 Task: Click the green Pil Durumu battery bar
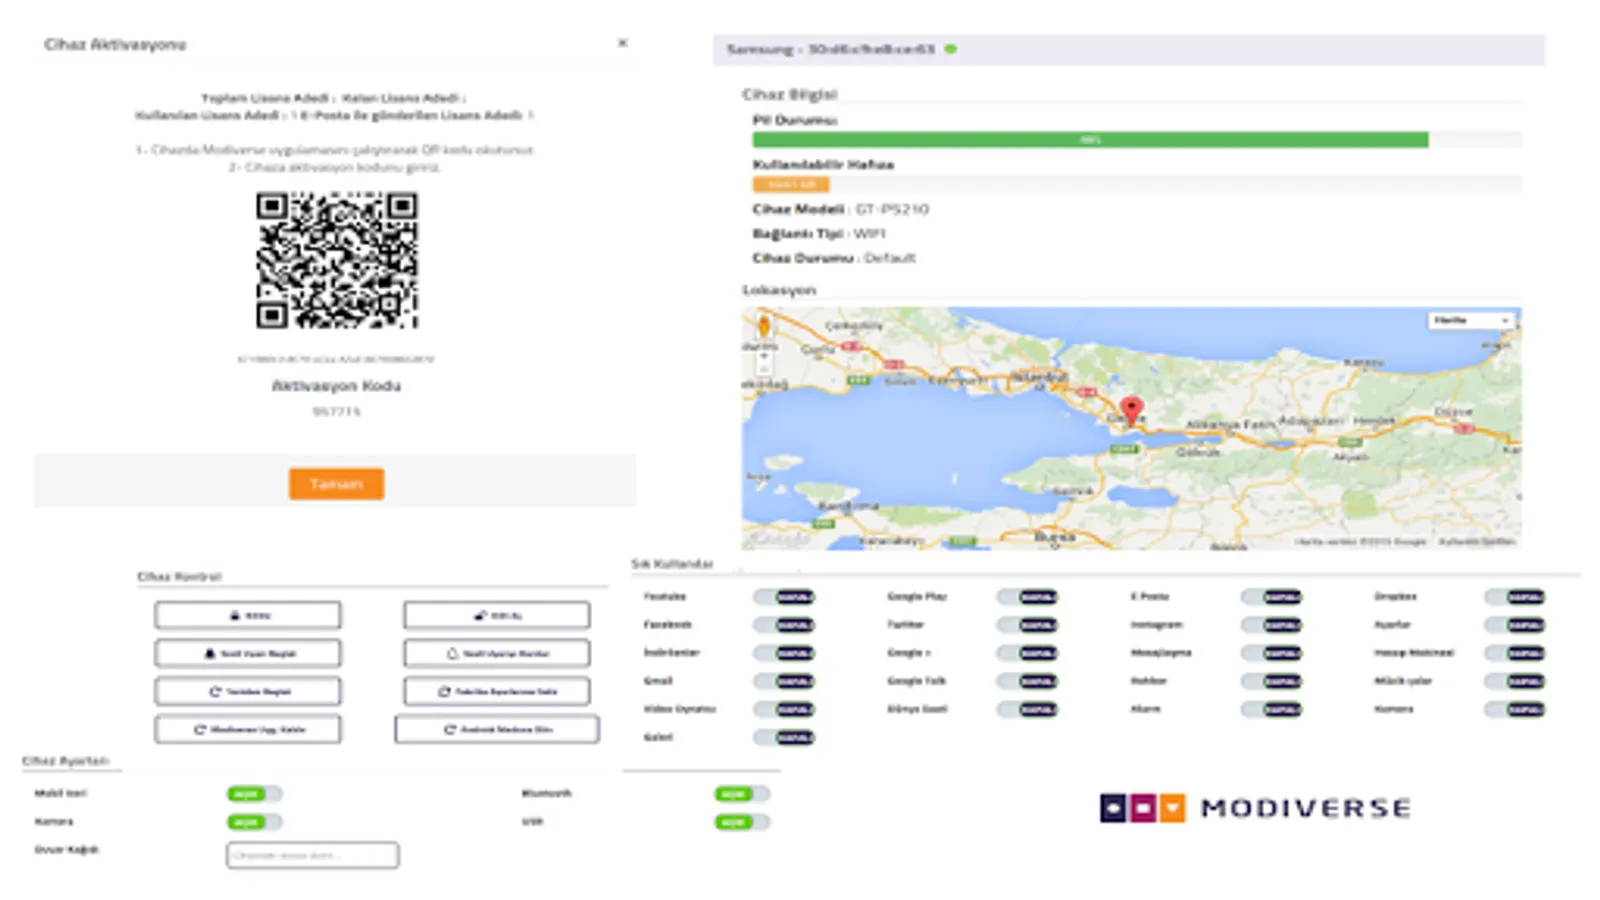1090,140
